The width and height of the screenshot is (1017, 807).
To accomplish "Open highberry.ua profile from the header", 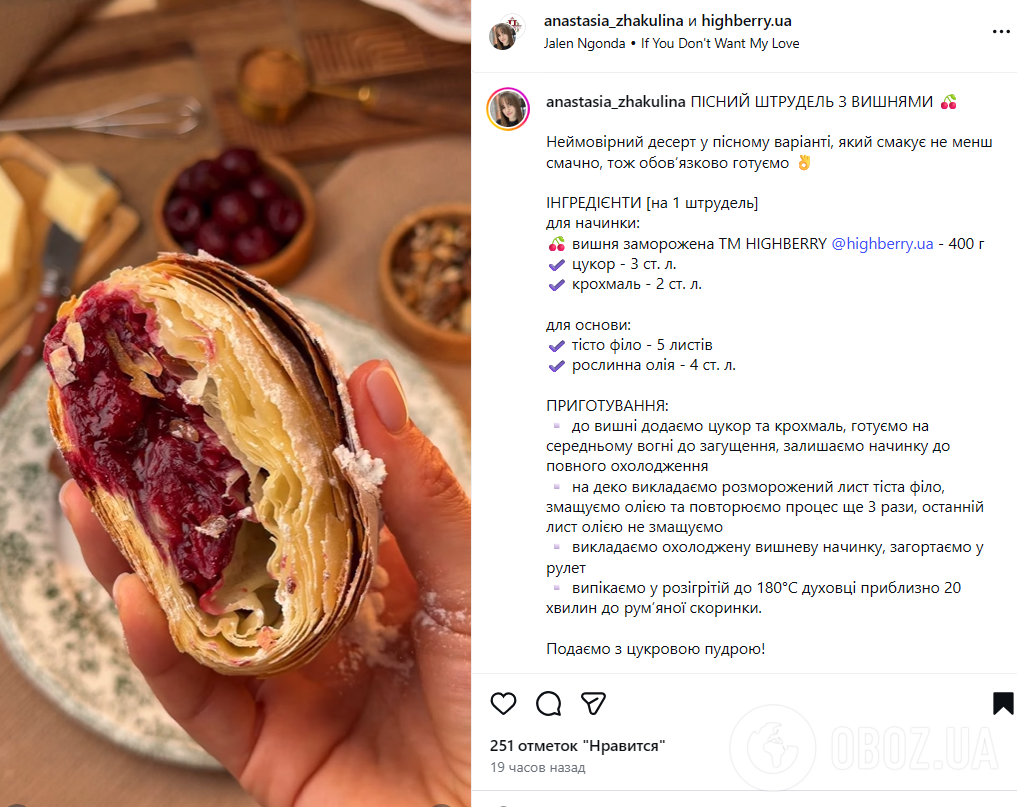I will pyautogui.click(x=747, y=21).
